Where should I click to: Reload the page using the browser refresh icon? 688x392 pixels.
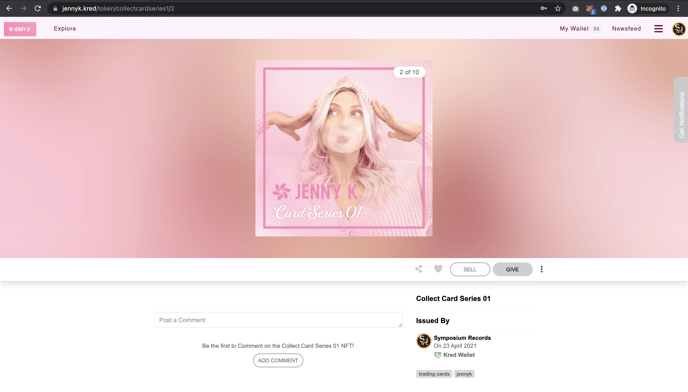click(x=38, y=8)
